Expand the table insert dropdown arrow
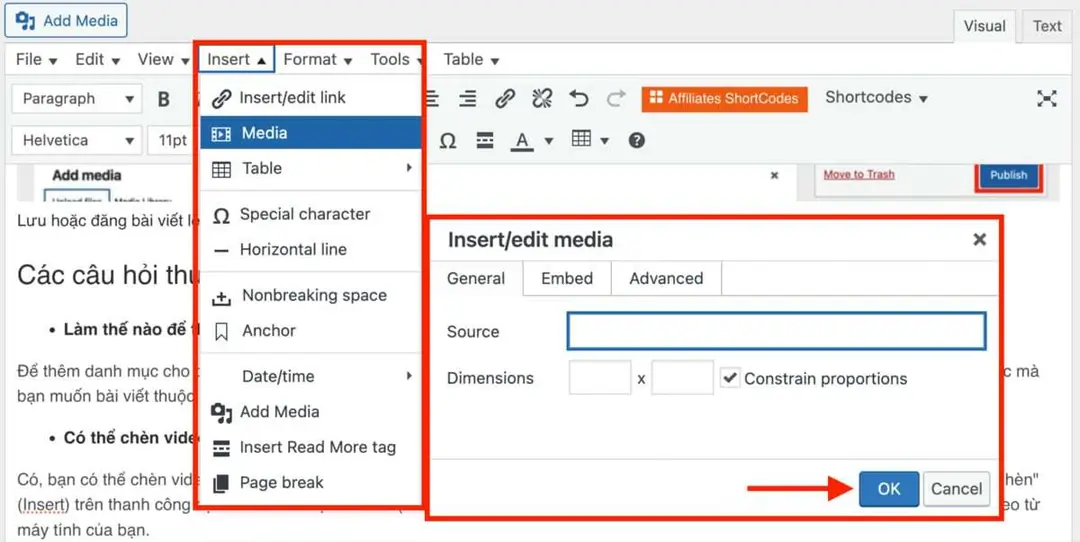This screenshot has height=542, width=1080. pyautogui.click(x=605, y=141)
